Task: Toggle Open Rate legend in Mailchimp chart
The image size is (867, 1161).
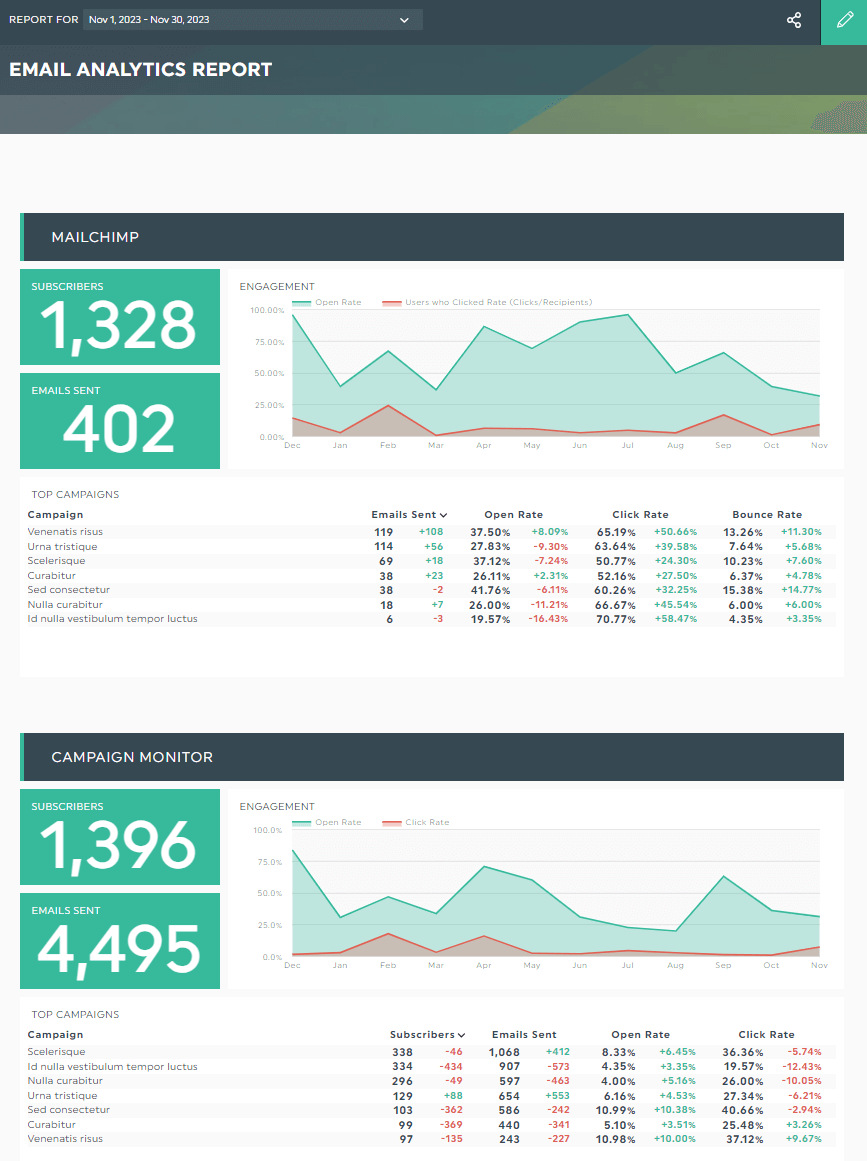Action: tap(327, 302)
